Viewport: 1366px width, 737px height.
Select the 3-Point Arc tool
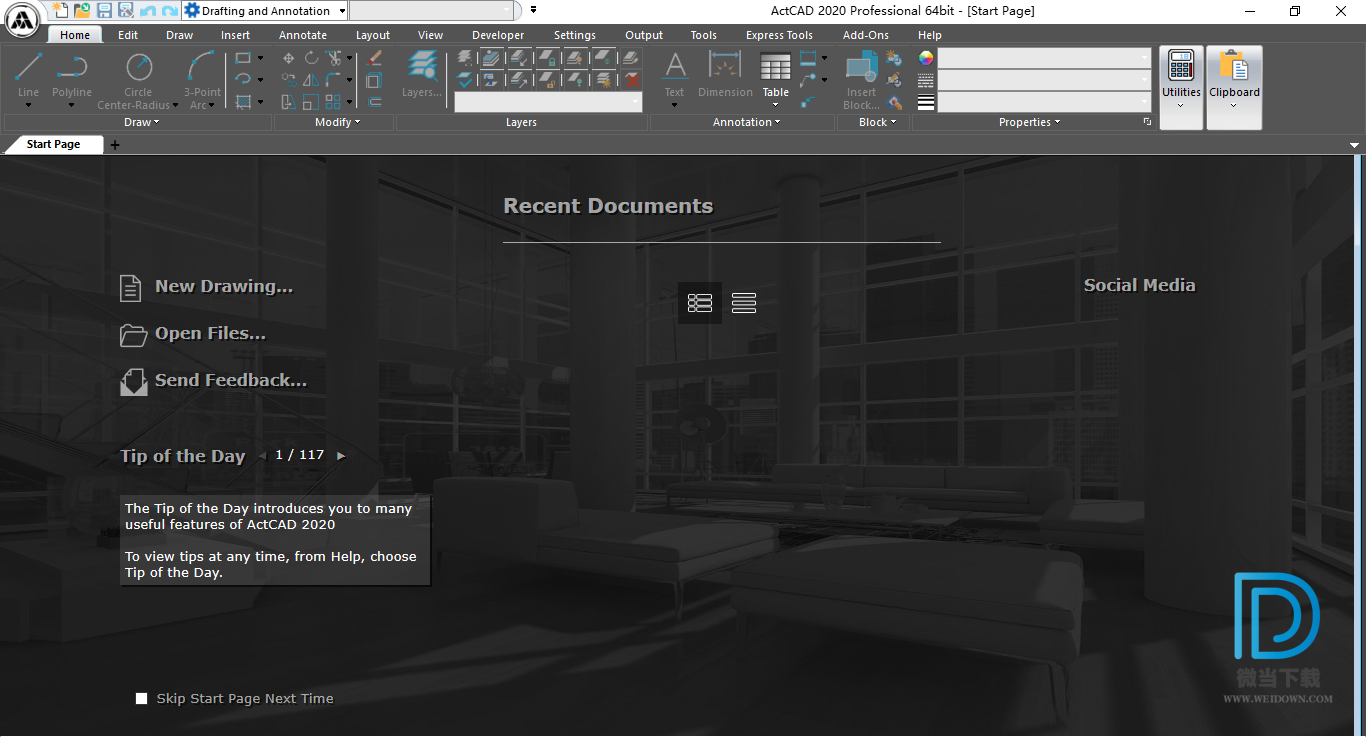point(202,80)
